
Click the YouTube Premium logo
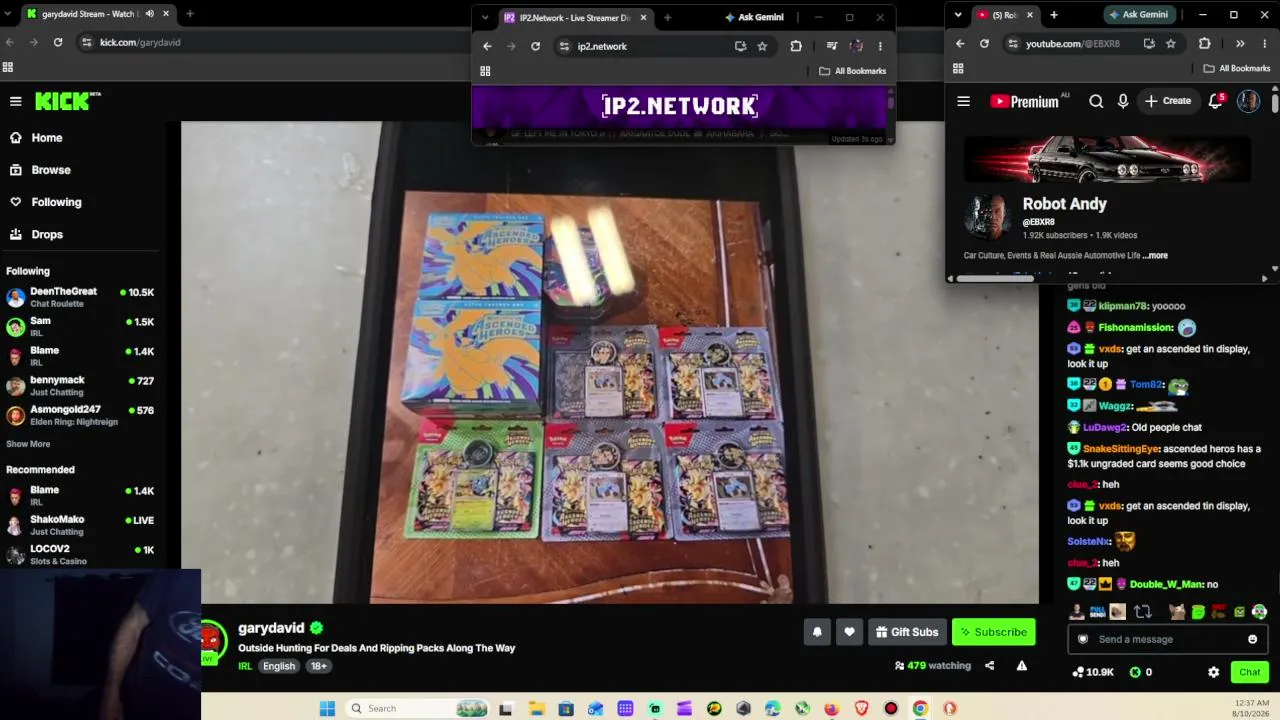click(x=1024, y=101)
